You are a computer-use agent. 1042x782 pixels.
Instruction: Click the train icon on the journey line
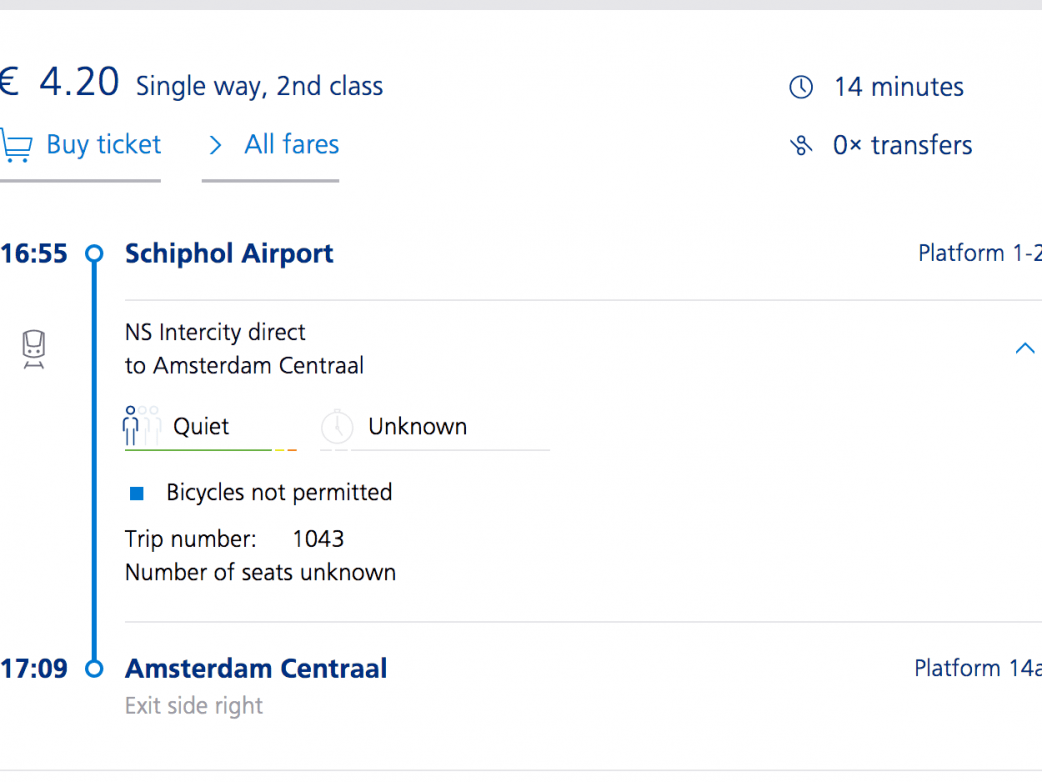tap(35, 349)
